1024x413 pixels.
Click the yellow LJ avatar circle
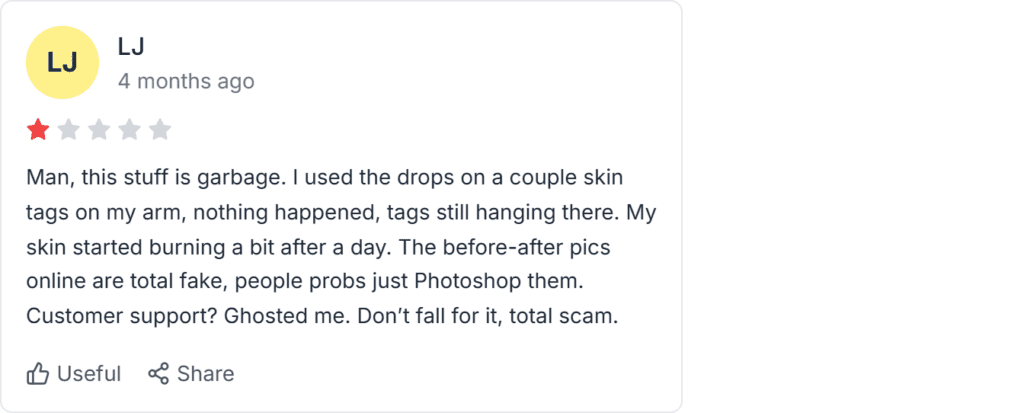[x=62, y=63]
